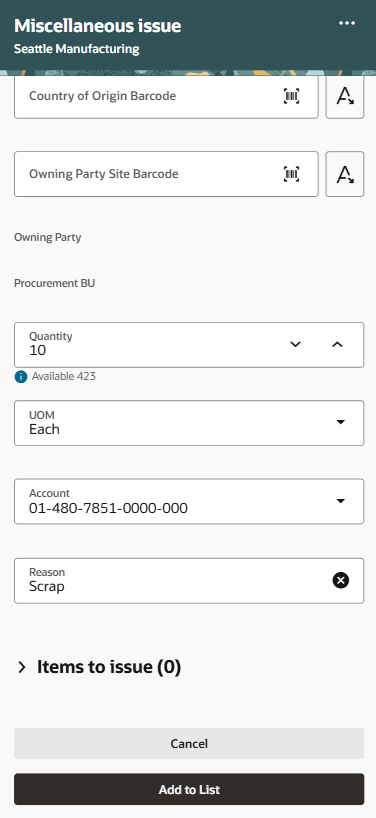Open the three-dot actions menu
Screen dimensions: 376x818
click(x=347, y=23)
